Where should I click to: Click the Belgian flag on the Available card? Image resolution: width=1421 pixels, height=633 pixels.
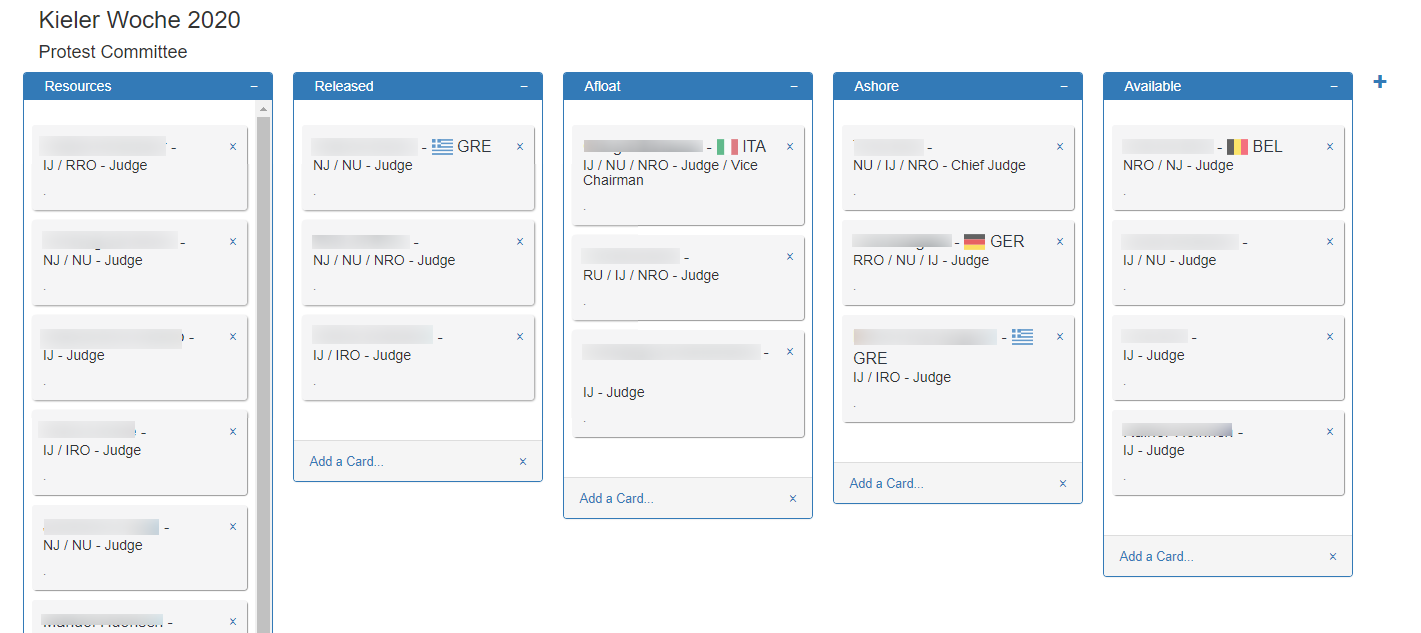click(1238, 146)
